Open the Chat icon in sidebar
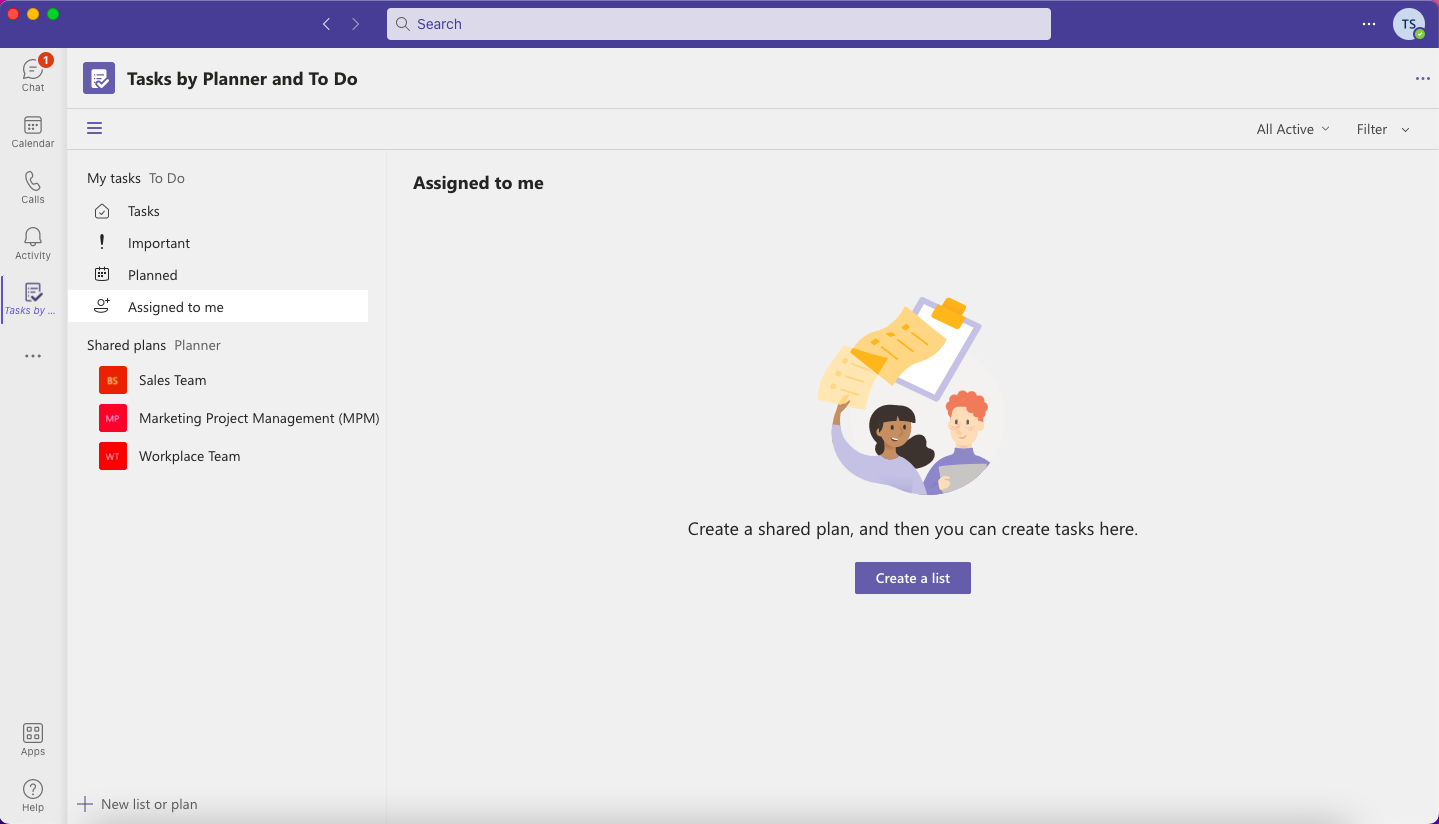This screenshot has height=824, width=1439. tap(33, 75)
